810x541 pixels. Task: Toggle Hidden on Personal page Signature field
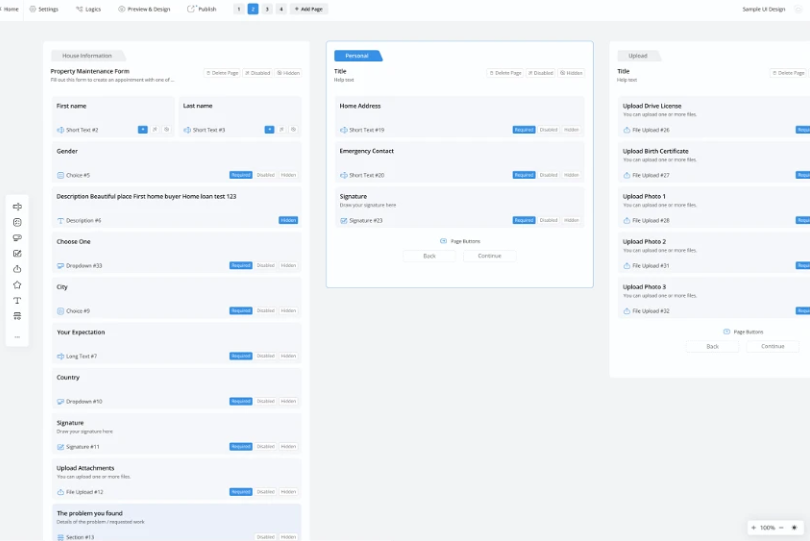point(571,220)
